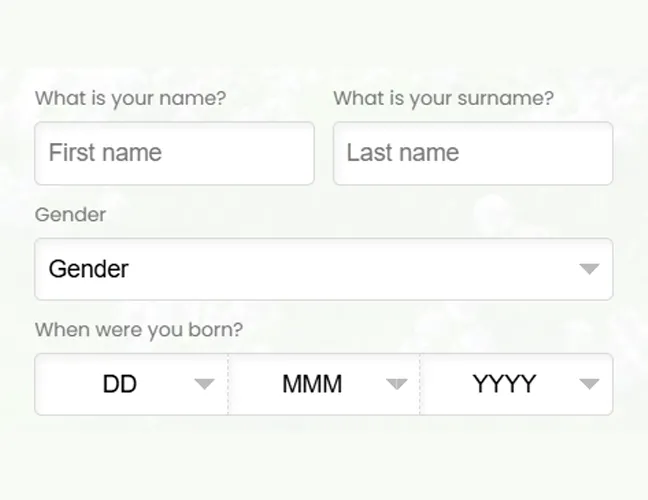This screenshot has height=500, width=648.
Task: Click the "First name" placeholder text
Action: tap(105, 153)
